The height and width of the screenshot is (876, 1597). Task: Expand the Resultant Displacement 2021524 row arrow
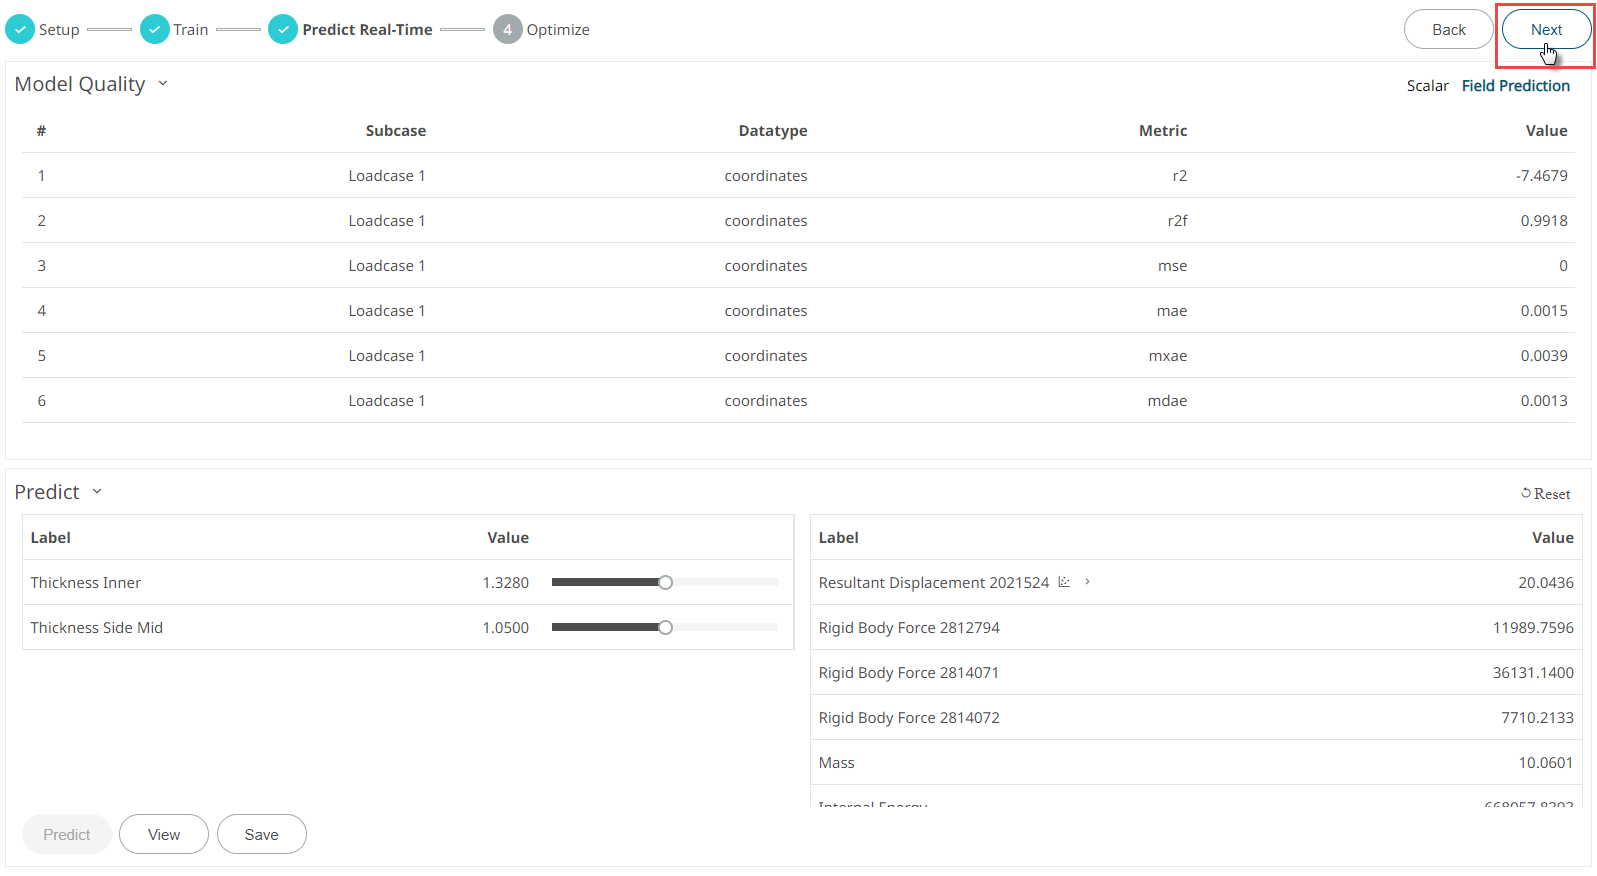pyautogui.click(x=1087, y=582)
